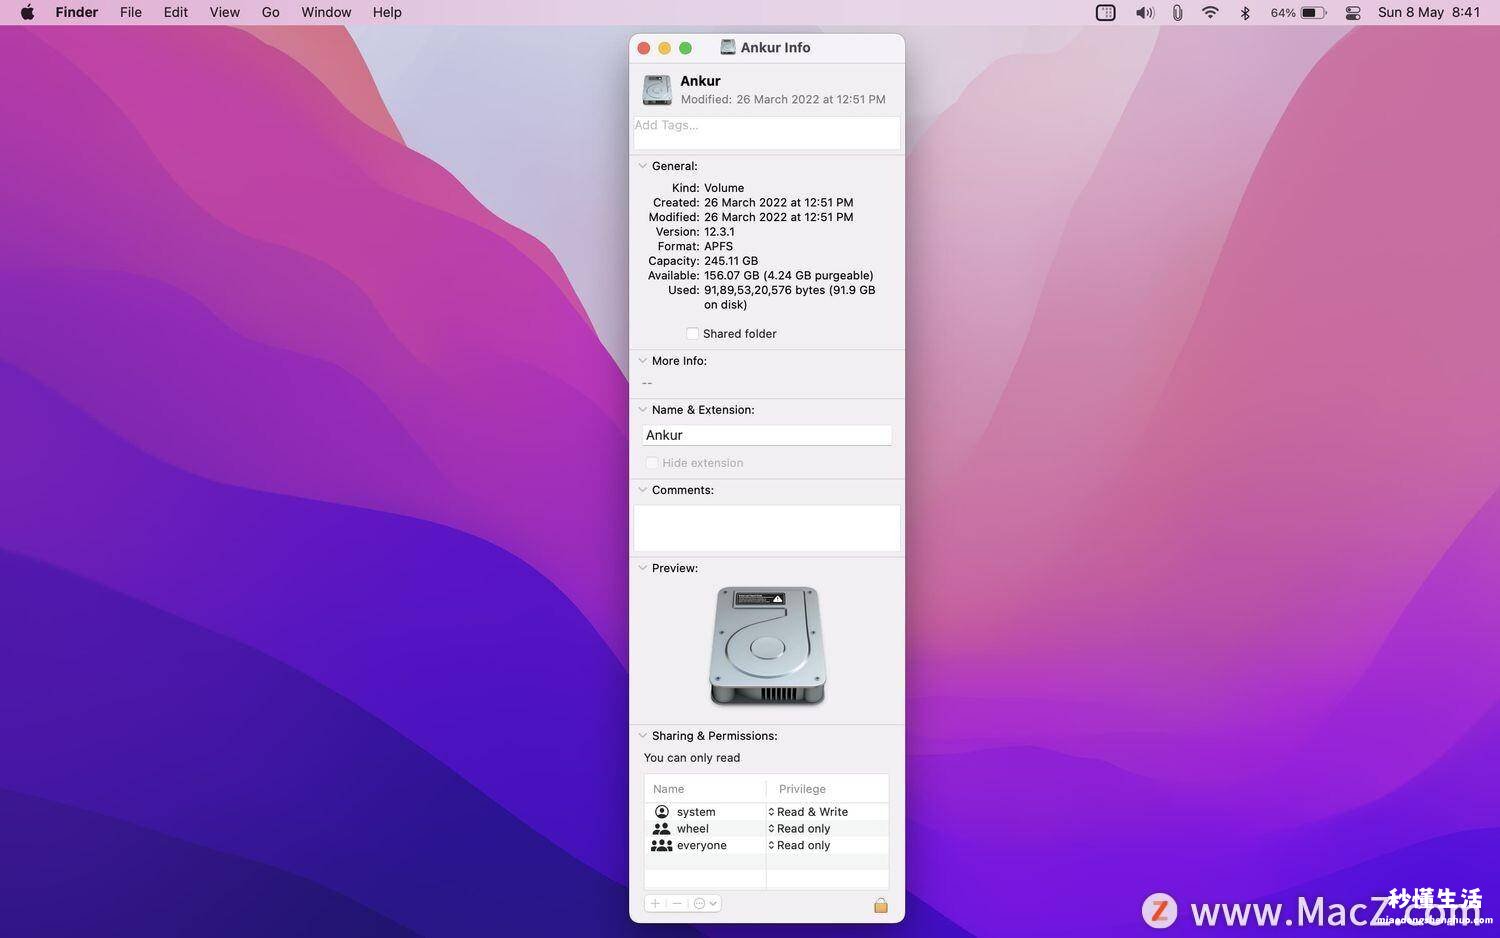Click the minus button to remove a user
Viewport: 1500px width, 938px height.
(x=677, y=903)
